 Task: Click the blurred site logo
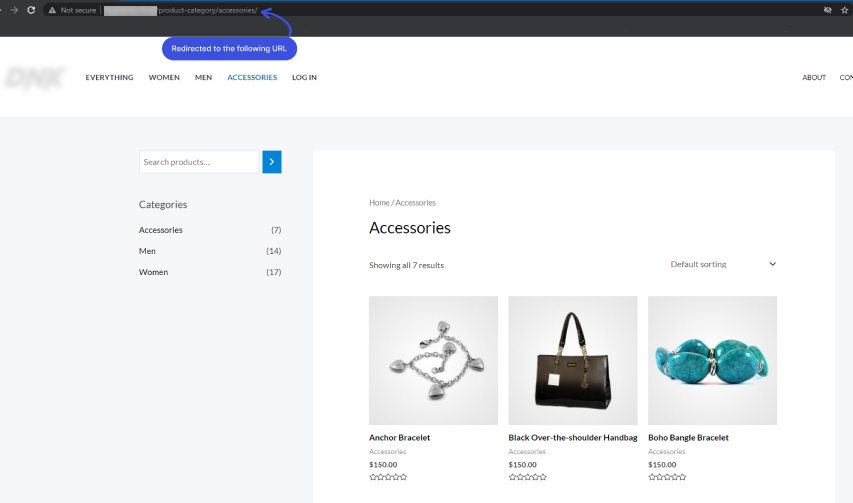click(x=35, y=78)
